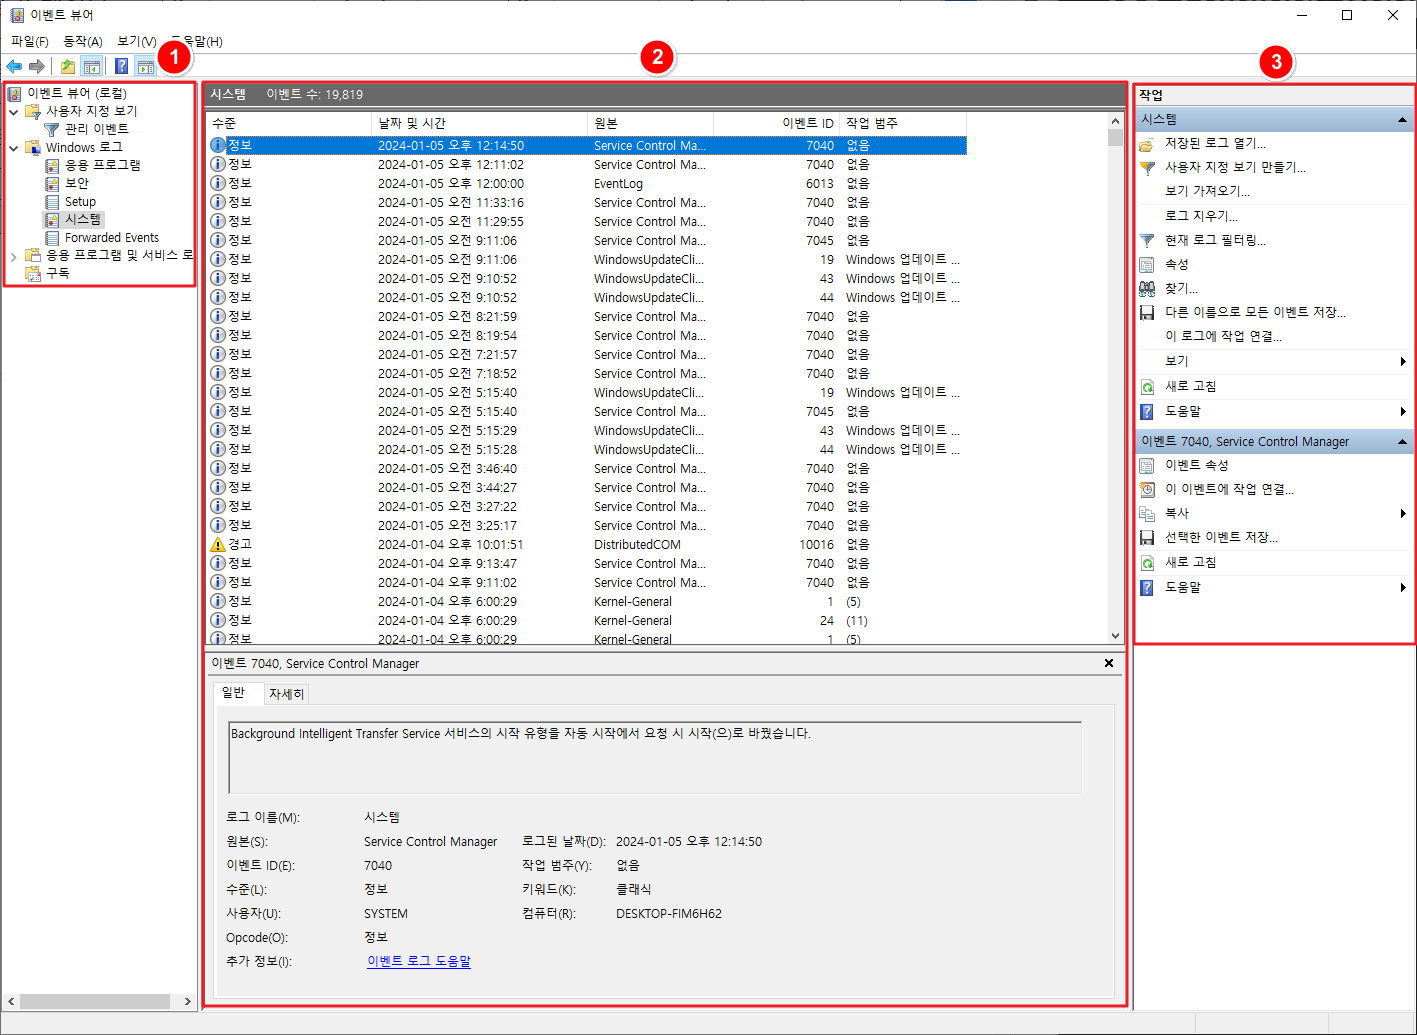The width and height of the screenshot is (1417, 1035).
Task: Click 보기 가져오기 in the actions pane
Action: tap(1207, 191)
